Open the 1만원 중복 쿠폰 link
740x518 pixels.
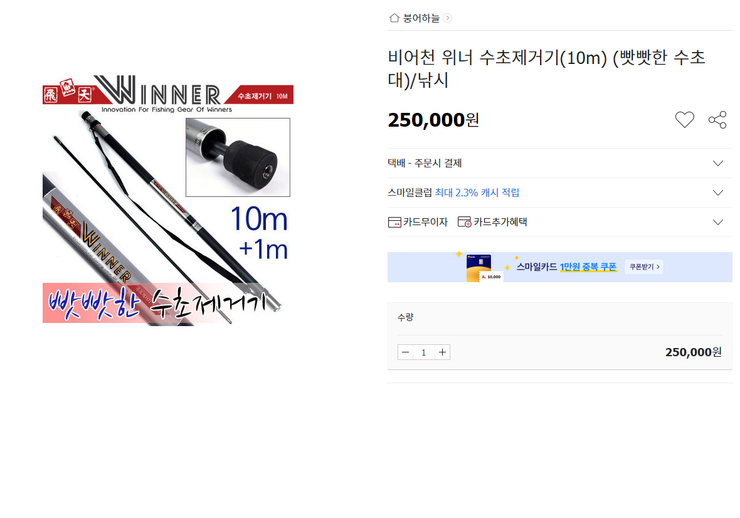(x=588, y=267)
